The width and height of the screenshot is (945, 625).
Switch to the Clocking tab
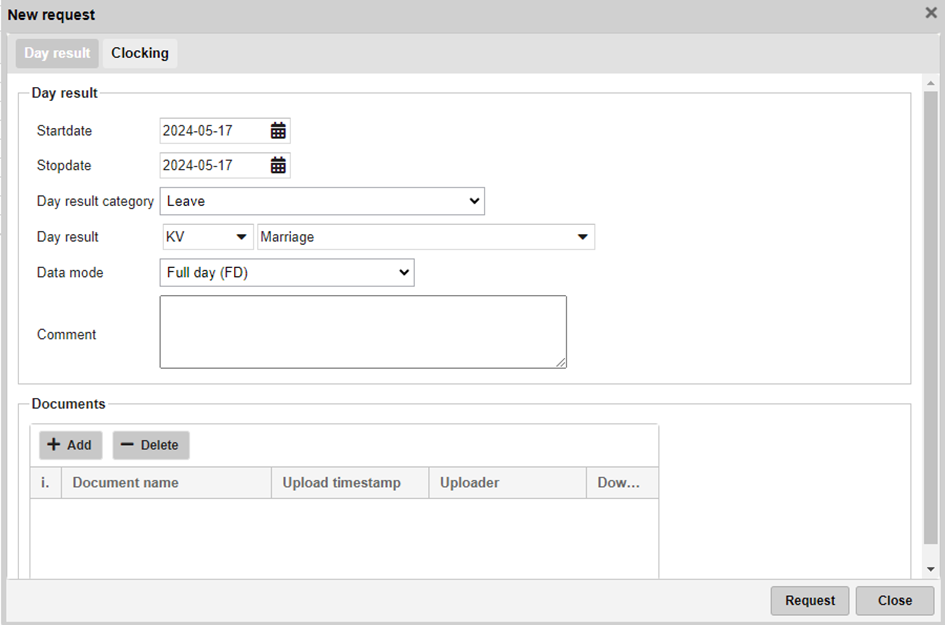coord(140,53)
